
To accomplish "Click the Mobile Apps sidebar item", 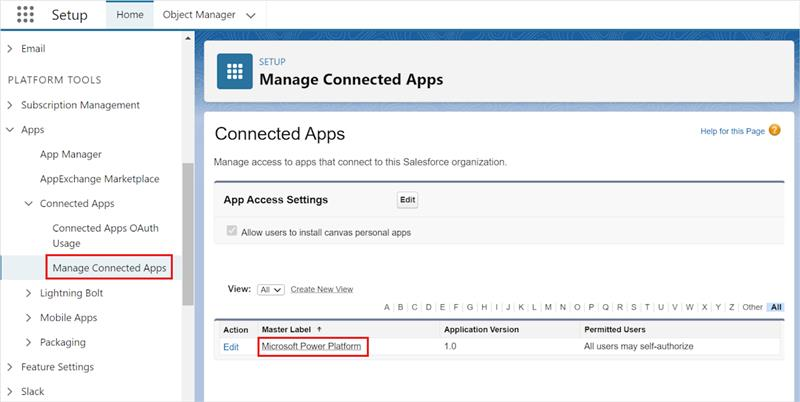I will click(x=68, y=318).
